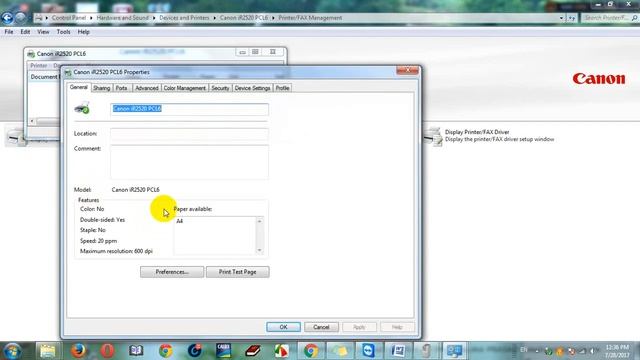Screen dimensions: 640x360
Task: Click the open book taskbar icon
Action: point(136,351)
